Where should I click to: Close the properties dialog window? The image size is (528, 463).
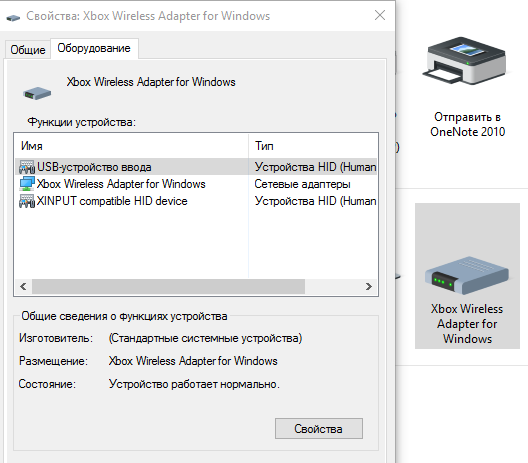pyautogui.click(x=380, y=15)
